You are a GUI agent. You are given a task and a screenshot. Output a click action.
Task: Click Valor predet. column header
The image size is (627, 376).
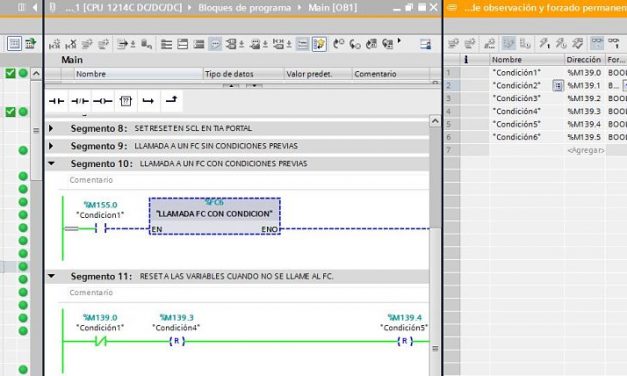click(318, 74)
